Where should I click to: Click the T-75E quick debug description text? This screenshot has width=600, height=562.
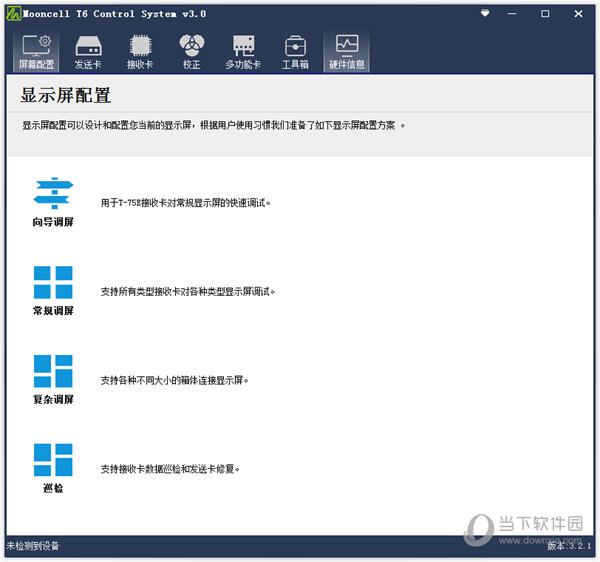point(186,203)
